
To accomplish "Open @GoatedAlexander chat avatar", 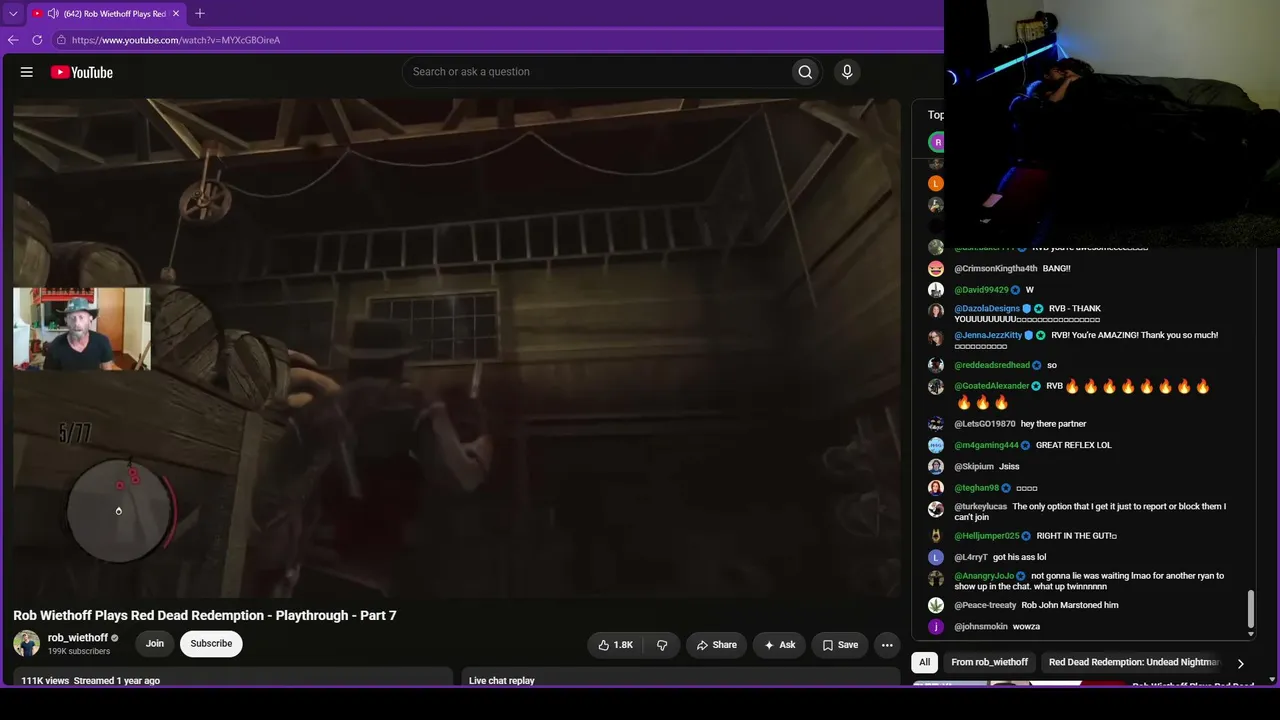I will click(936, 387).
